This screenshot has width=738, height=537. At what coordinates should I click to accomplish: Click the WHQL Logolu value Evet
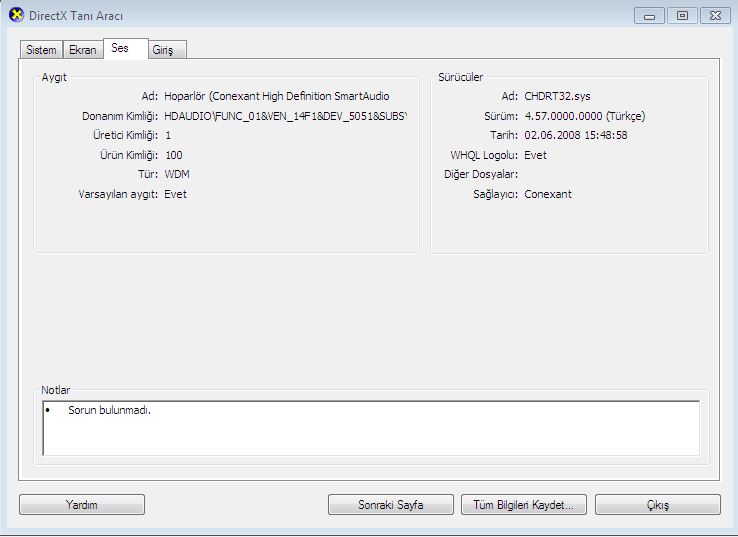point(536,155)
